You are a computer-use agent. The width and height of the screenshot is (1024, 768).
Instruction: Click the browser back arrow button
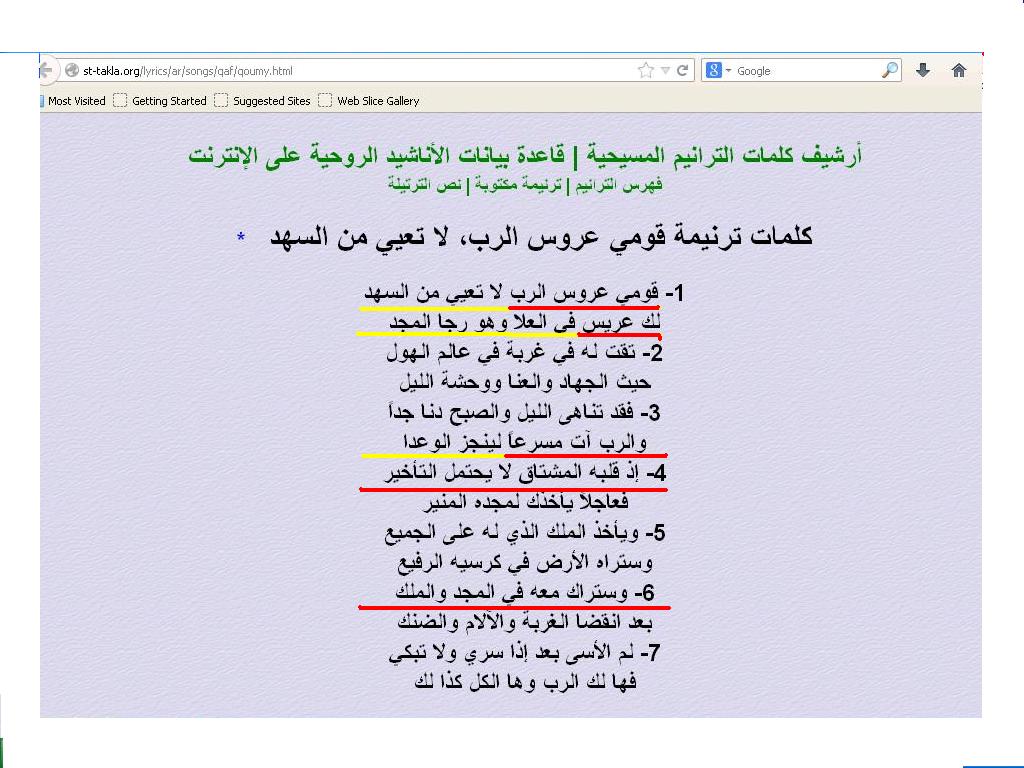(46, 71)
